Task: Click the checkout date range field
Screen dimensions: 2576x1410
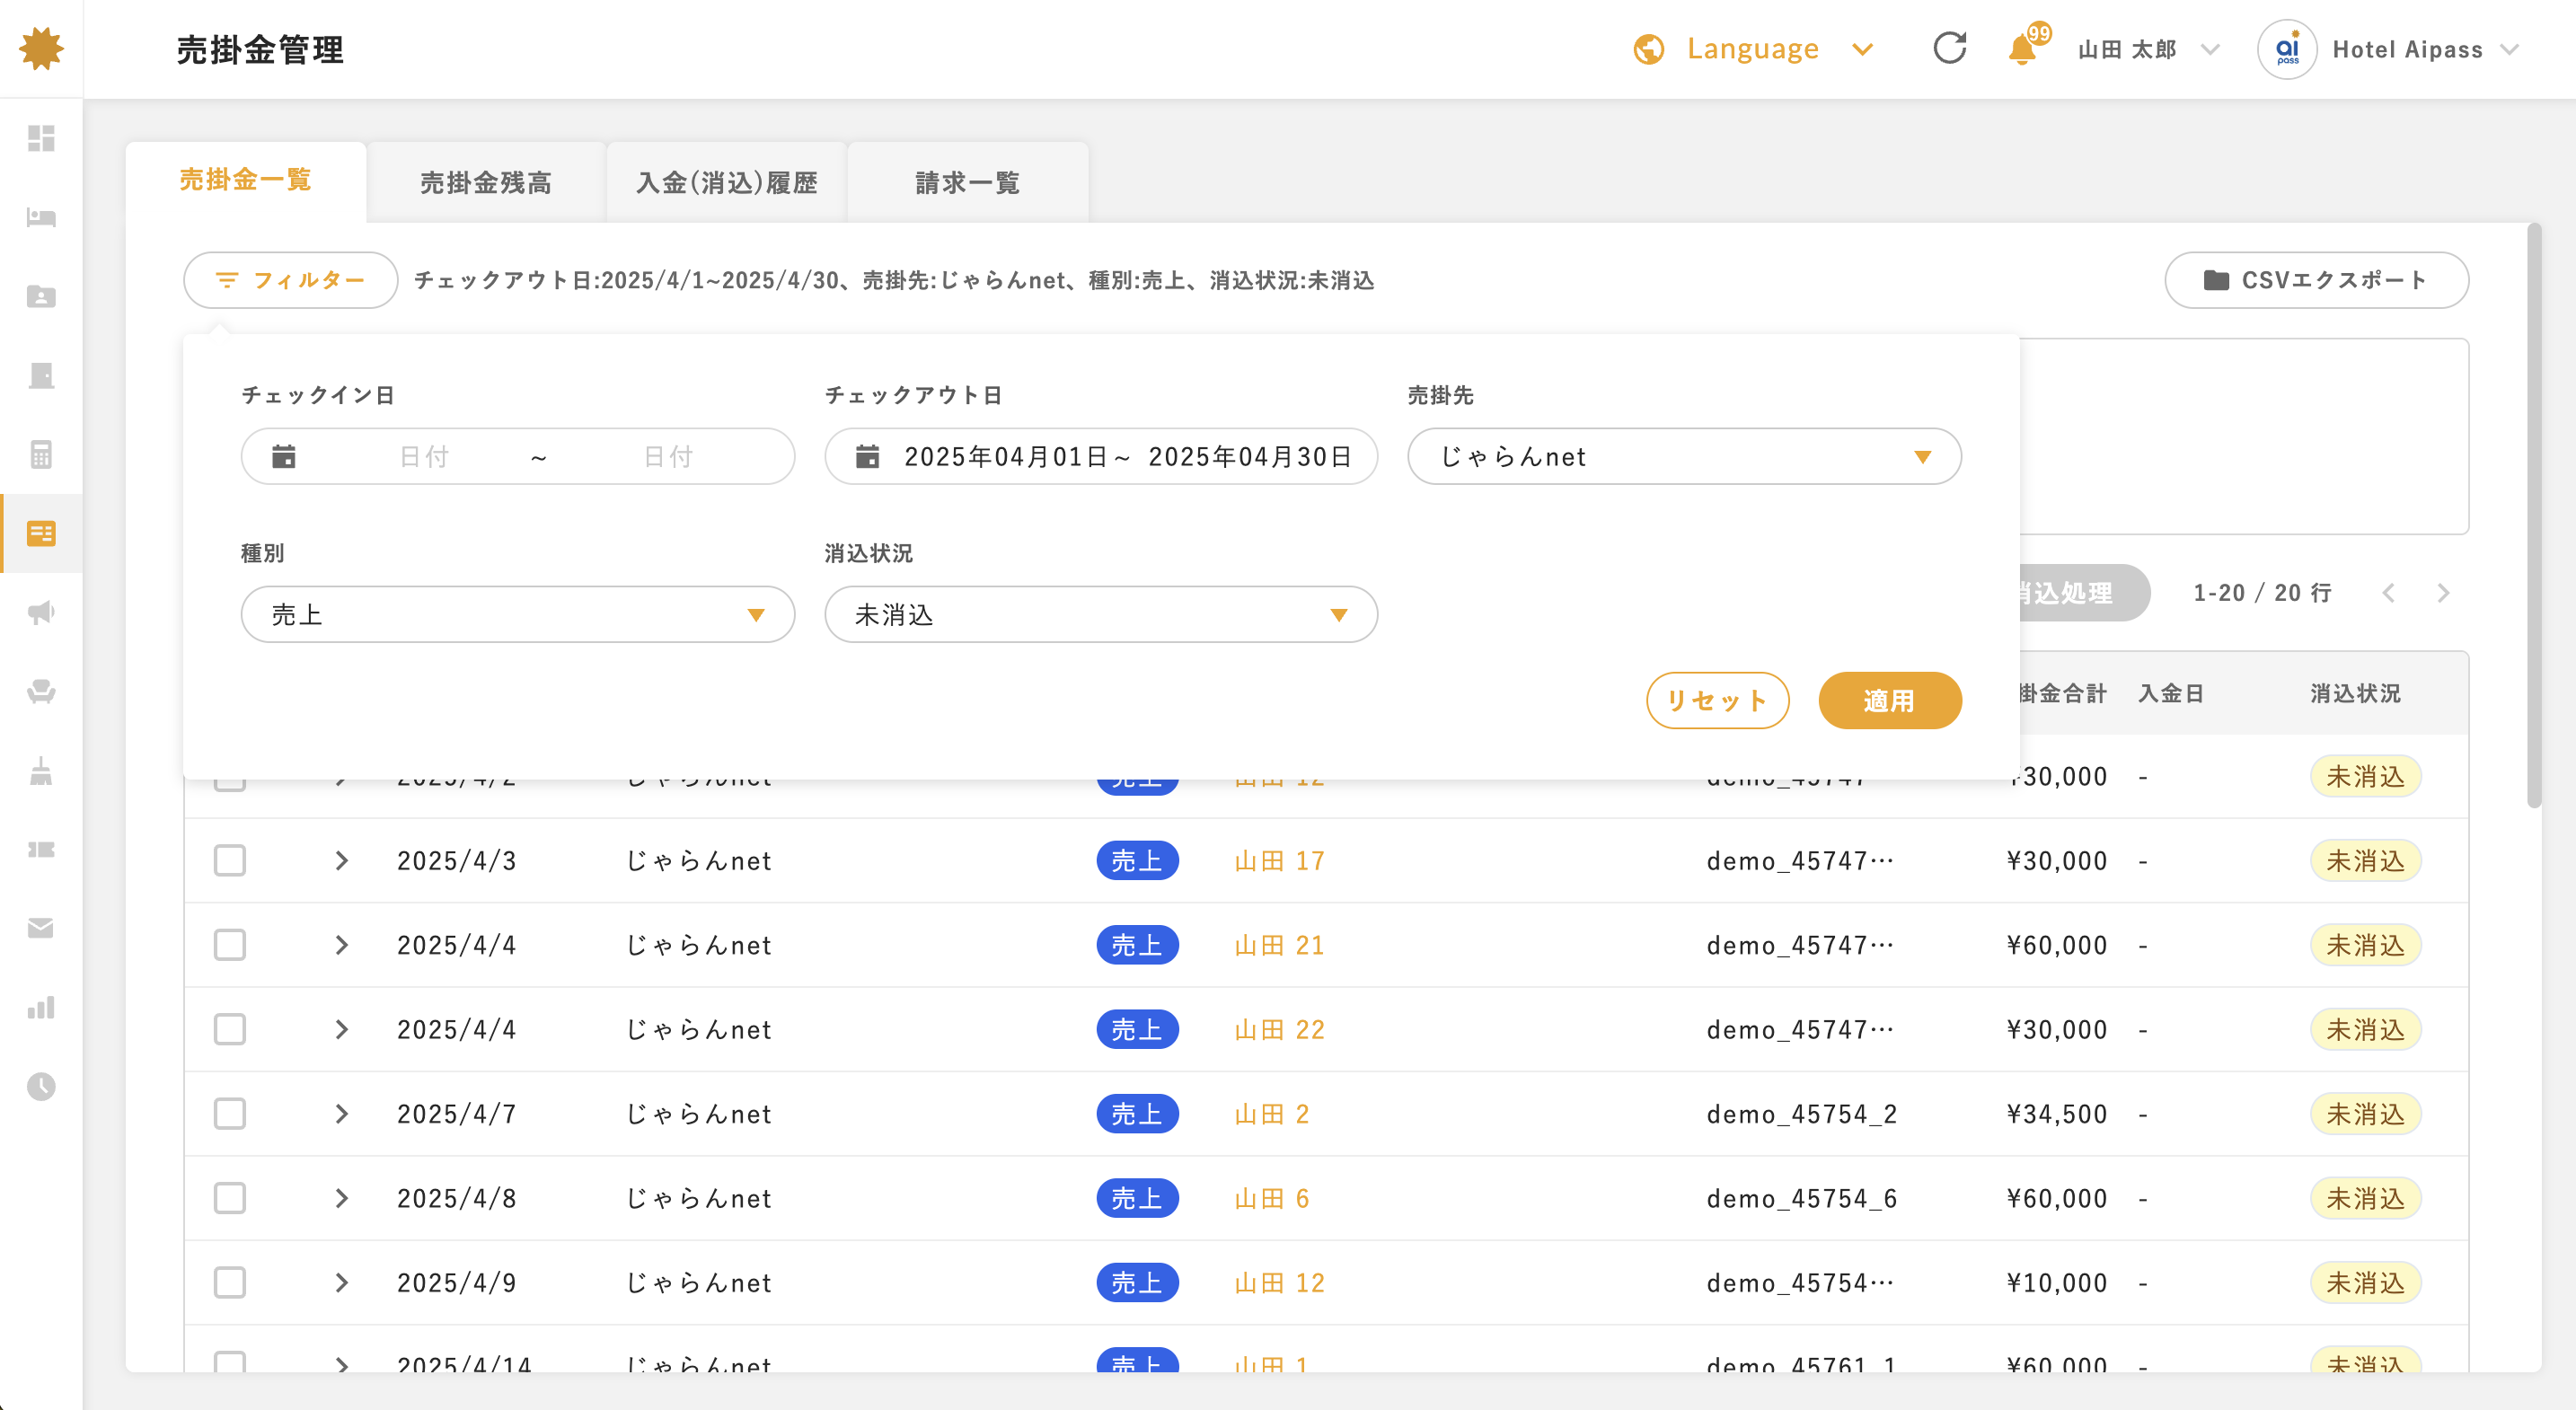Action: click(x=1101, y=456)
